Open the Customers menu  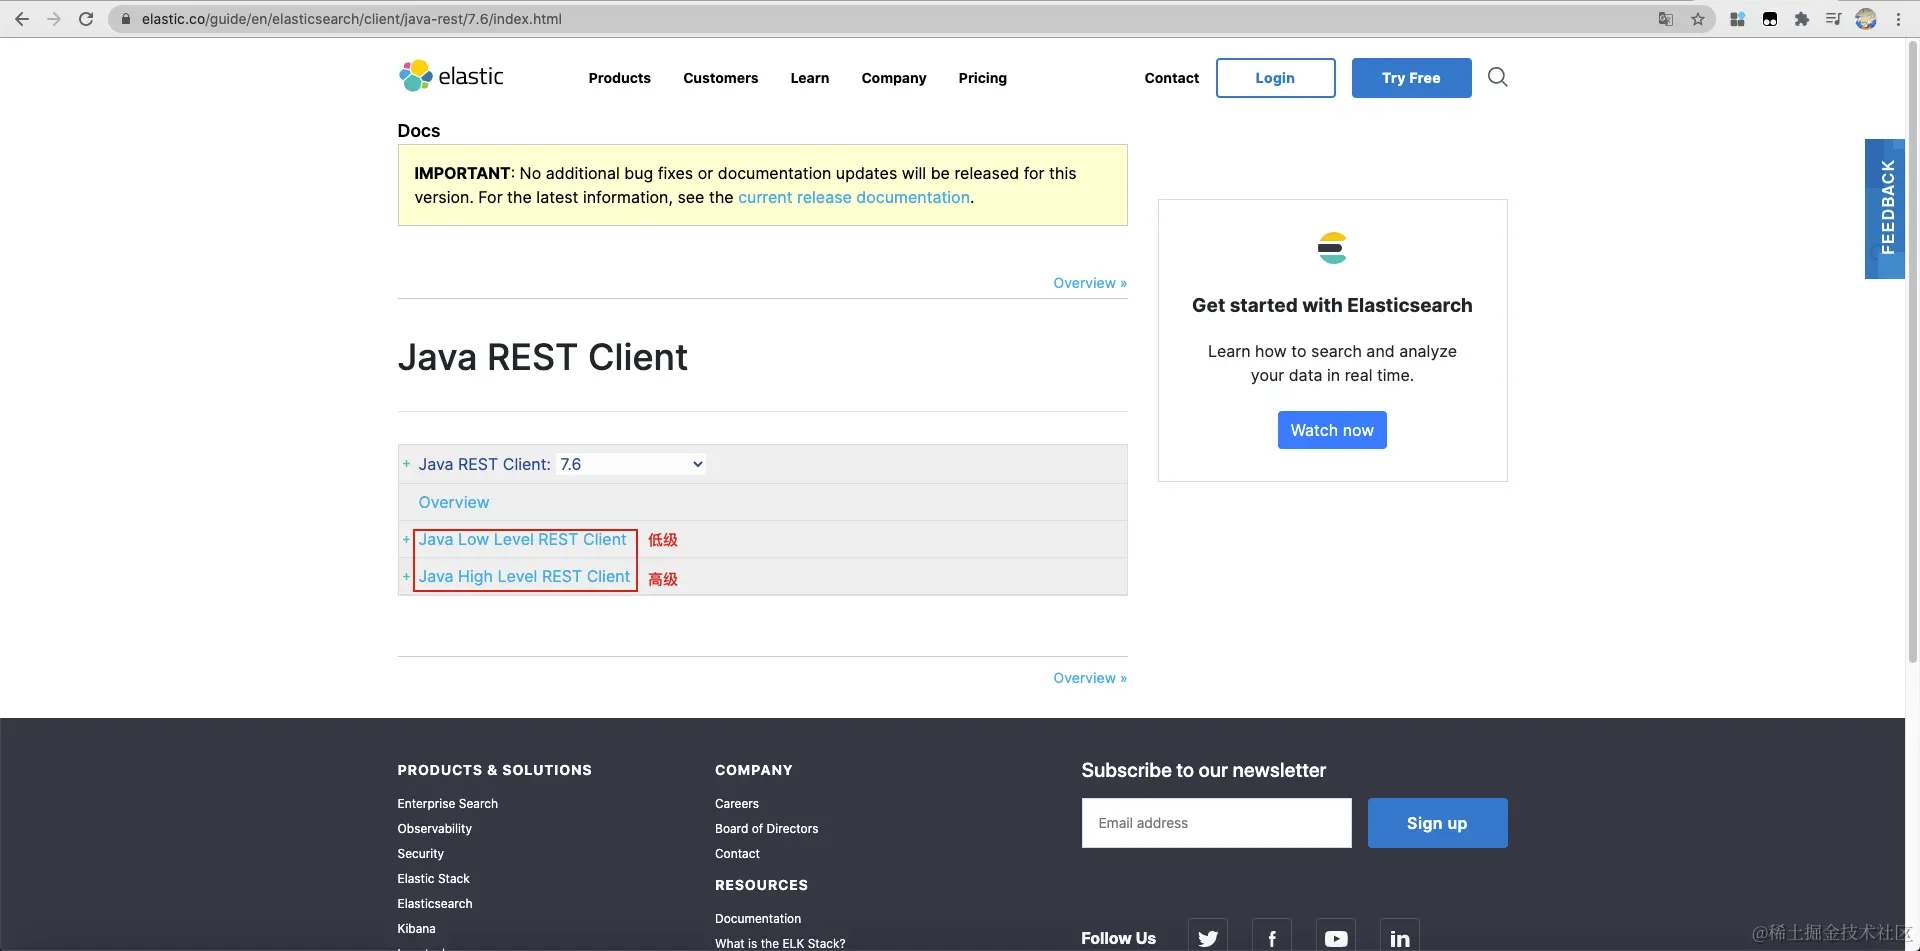[721, 78]
